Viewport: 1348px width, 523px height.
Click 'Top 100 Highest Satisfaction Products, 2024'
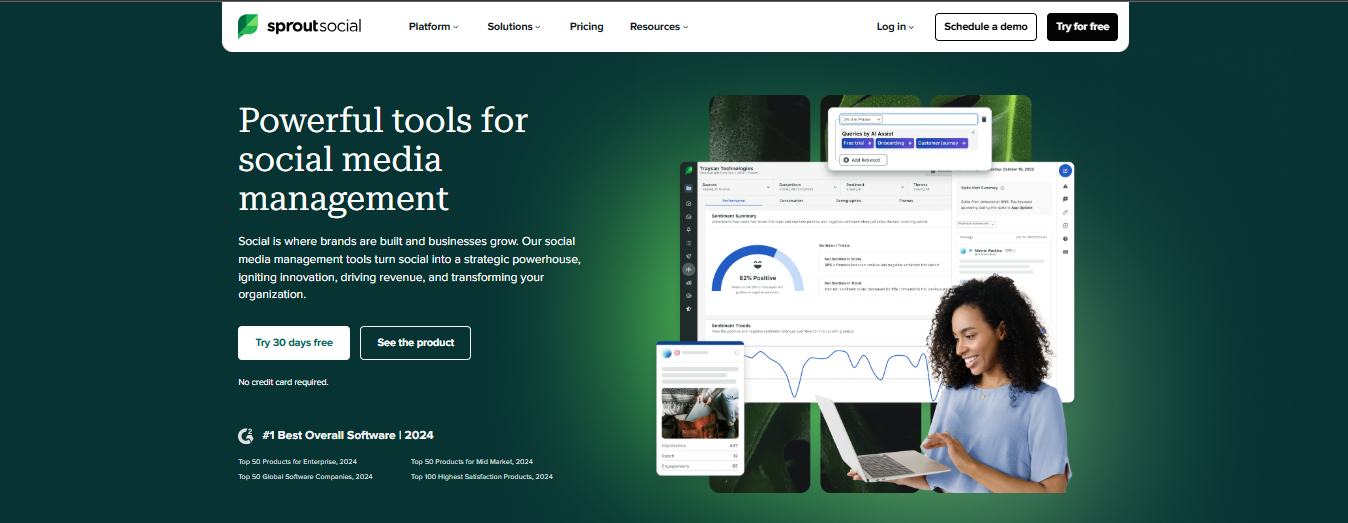click(x=482, y=477)
